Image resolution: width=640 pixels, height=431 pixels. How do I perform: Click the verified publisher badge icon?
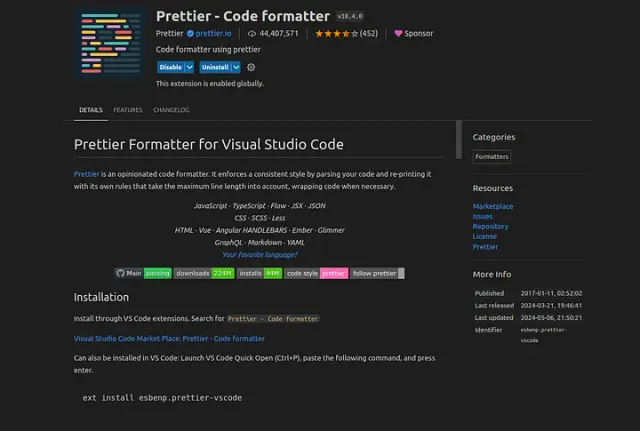point(190,33)
